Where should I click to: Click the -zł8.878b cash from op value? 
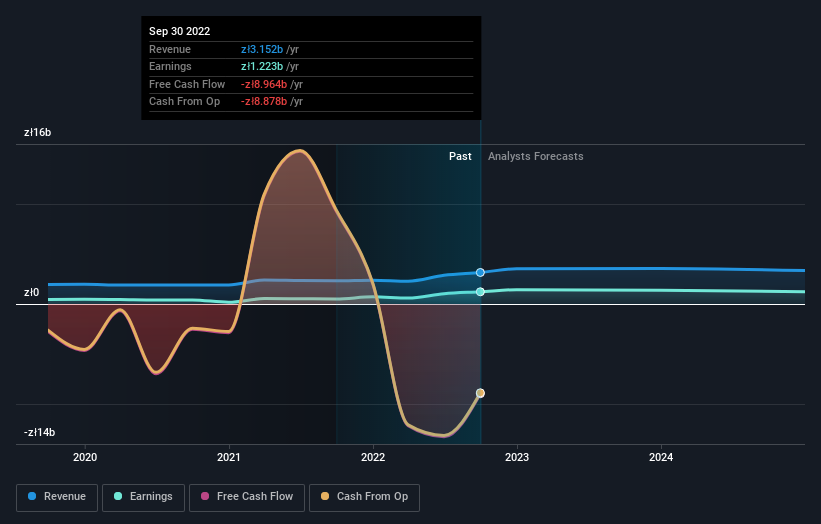[x=264, y=102]
